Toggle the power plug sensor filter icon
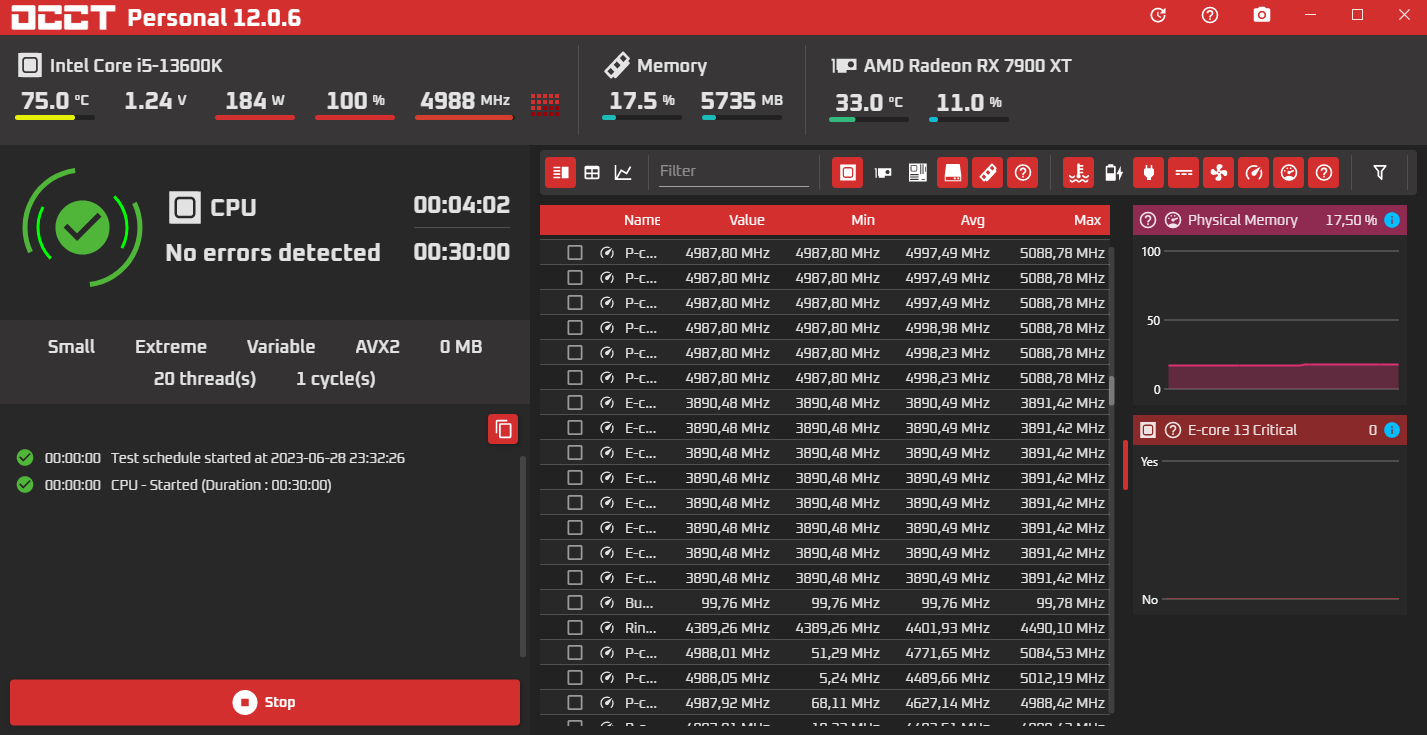The width and height of the screenshot is (1427, 735). coord(1148,172)
